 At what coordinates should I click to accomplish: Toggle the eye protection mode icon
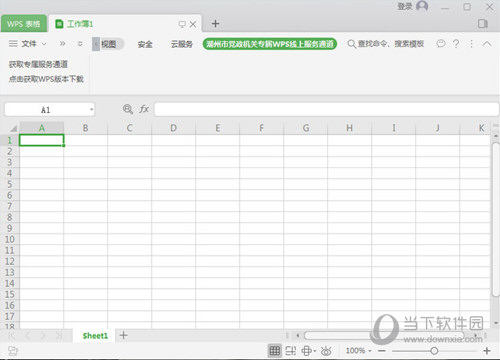click(326, 351)
